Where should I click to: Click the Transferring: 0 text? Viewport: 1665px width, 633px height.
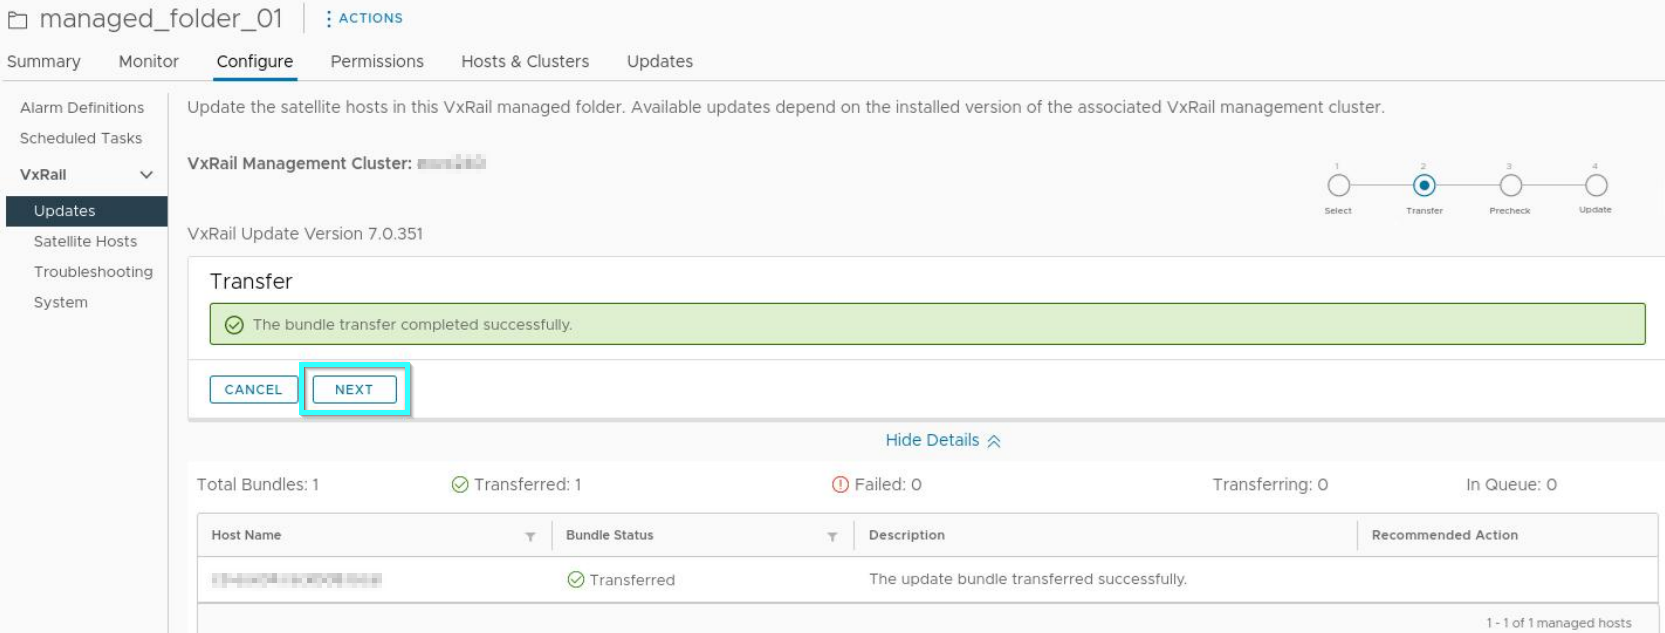[x=1270, y=485]
